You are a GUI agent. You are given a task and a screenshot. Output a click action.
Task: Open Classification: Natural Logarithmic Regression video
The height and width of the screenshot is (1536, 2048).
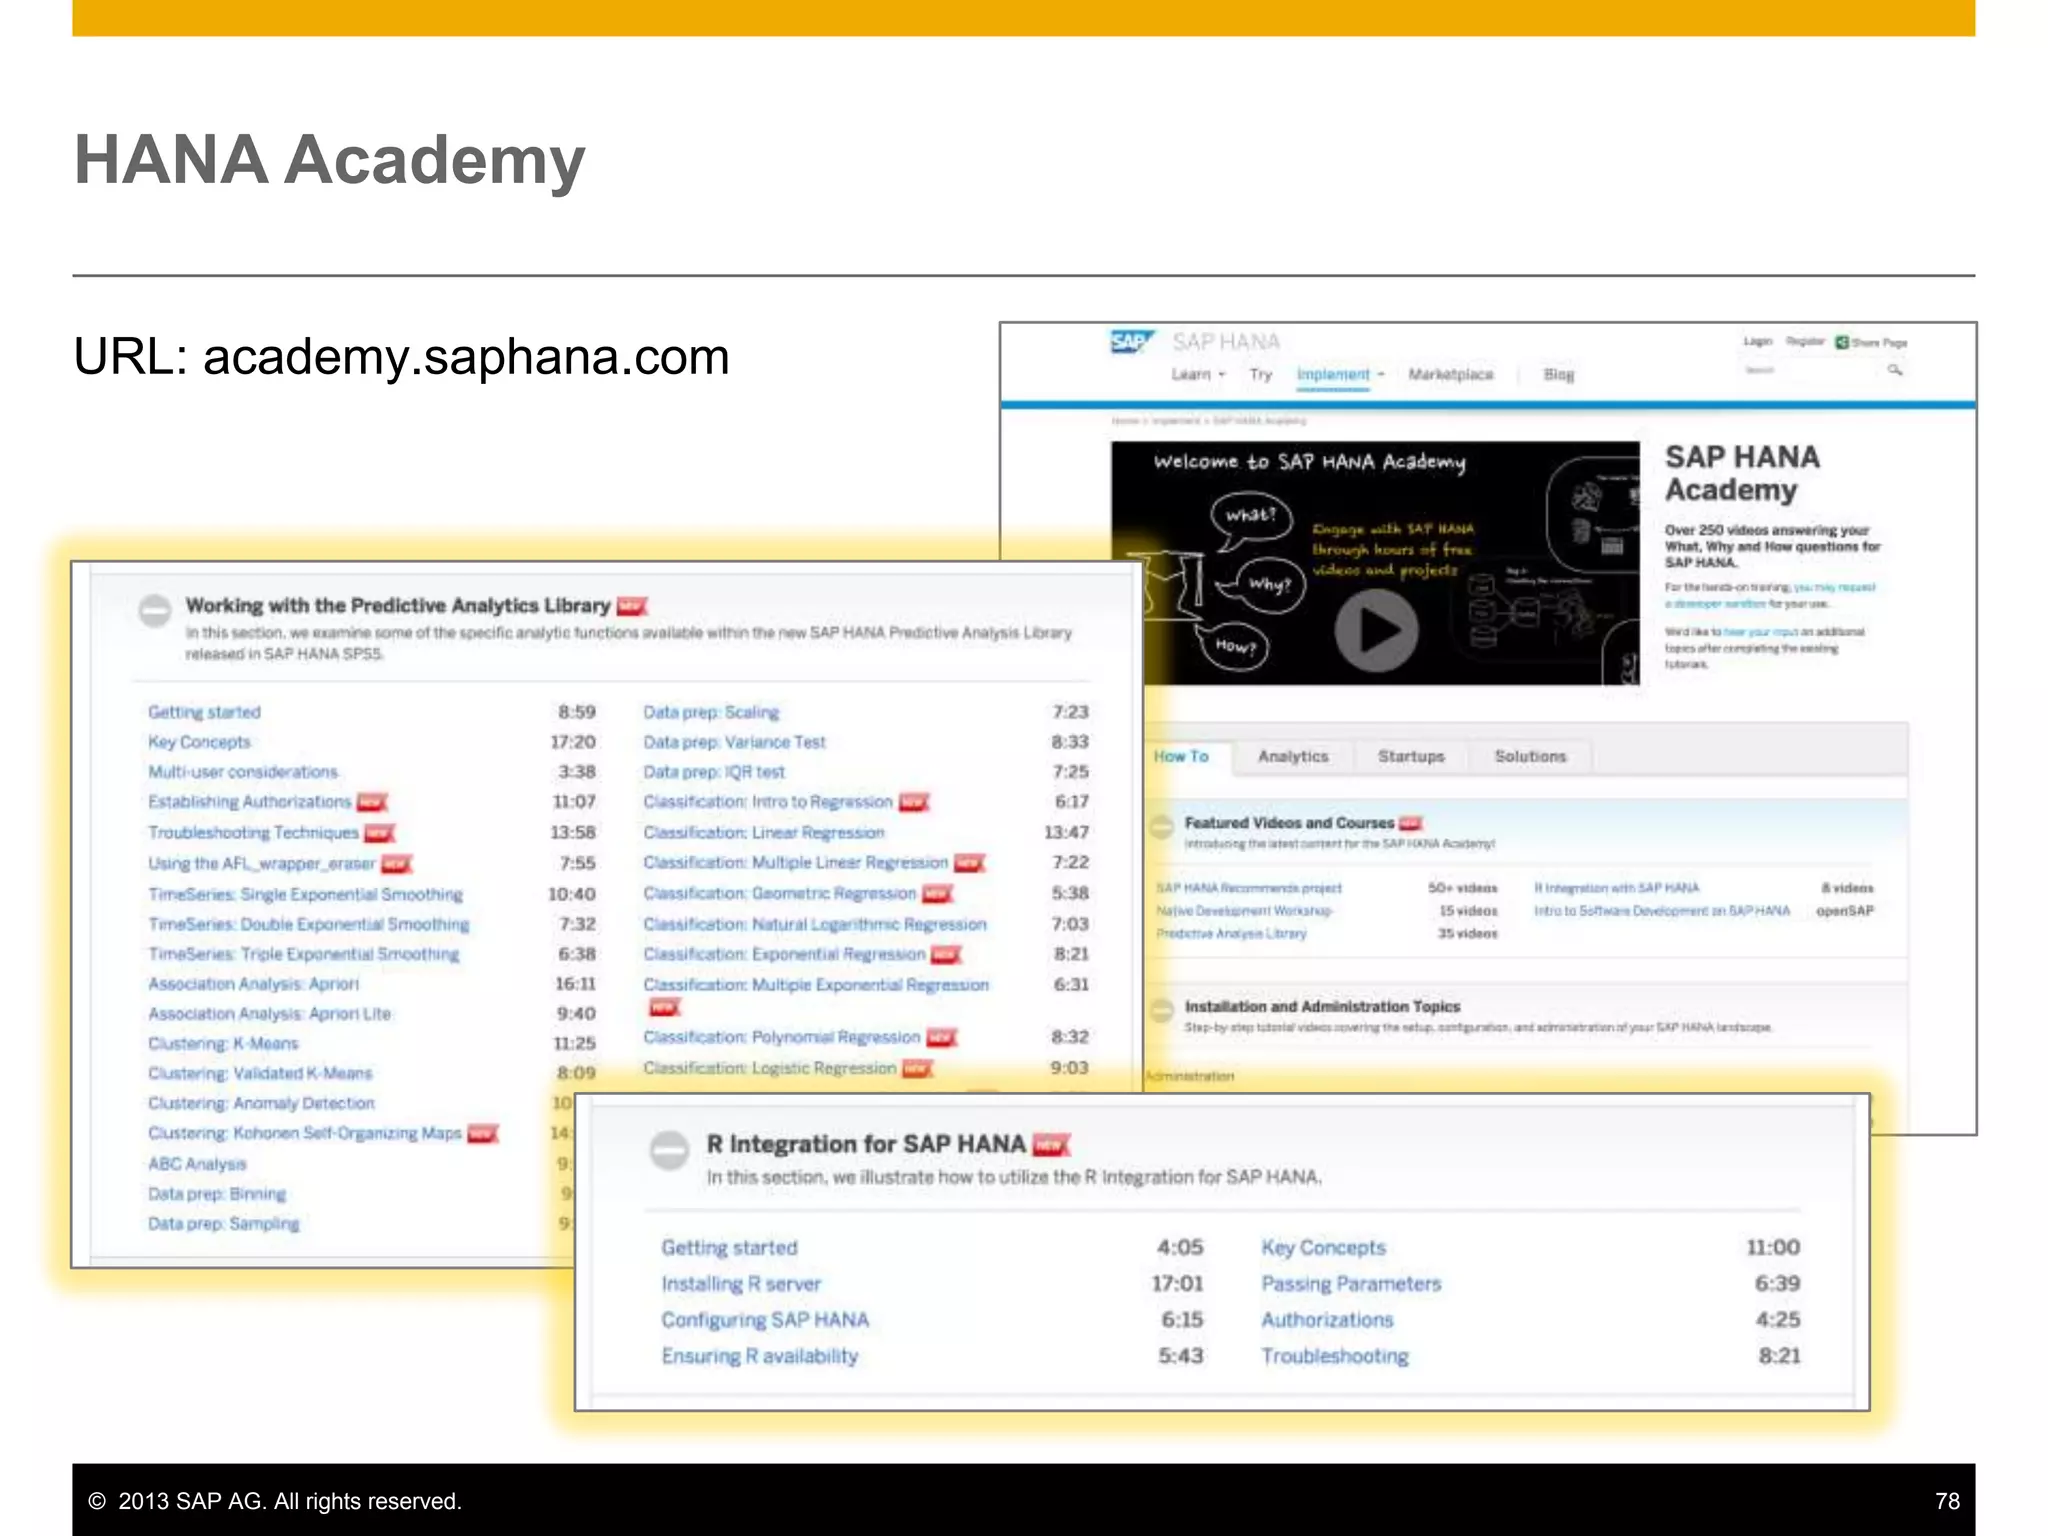tap(815, 924)
